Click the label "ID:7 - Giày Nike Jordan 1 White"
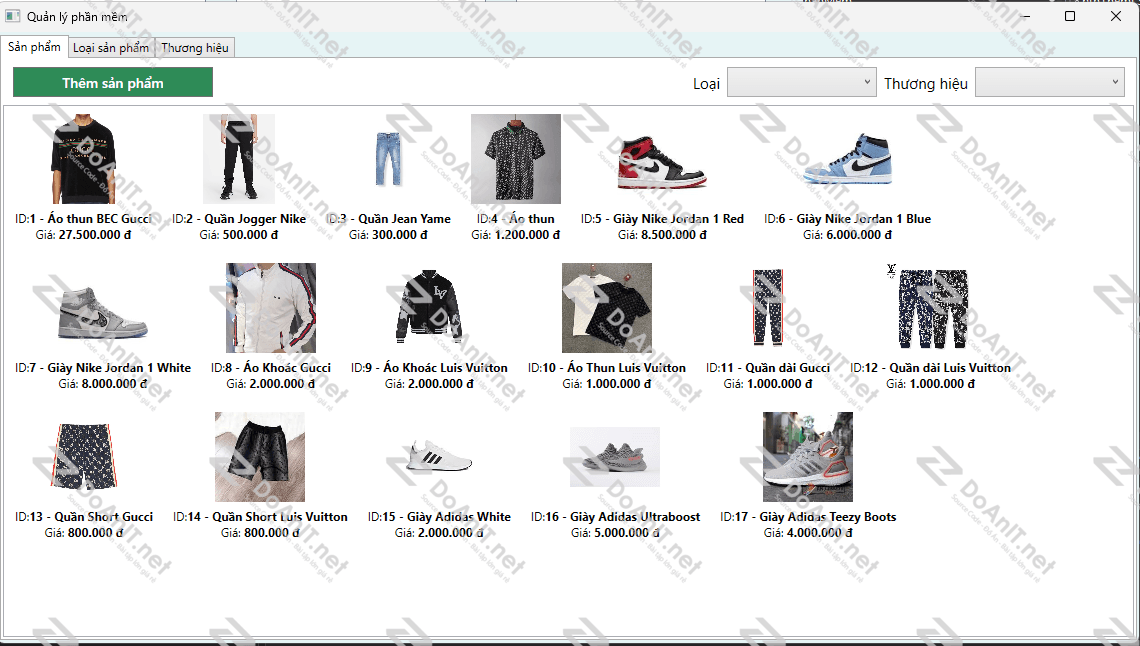This screenshot has height=646, width=1140. click(103, 368)
